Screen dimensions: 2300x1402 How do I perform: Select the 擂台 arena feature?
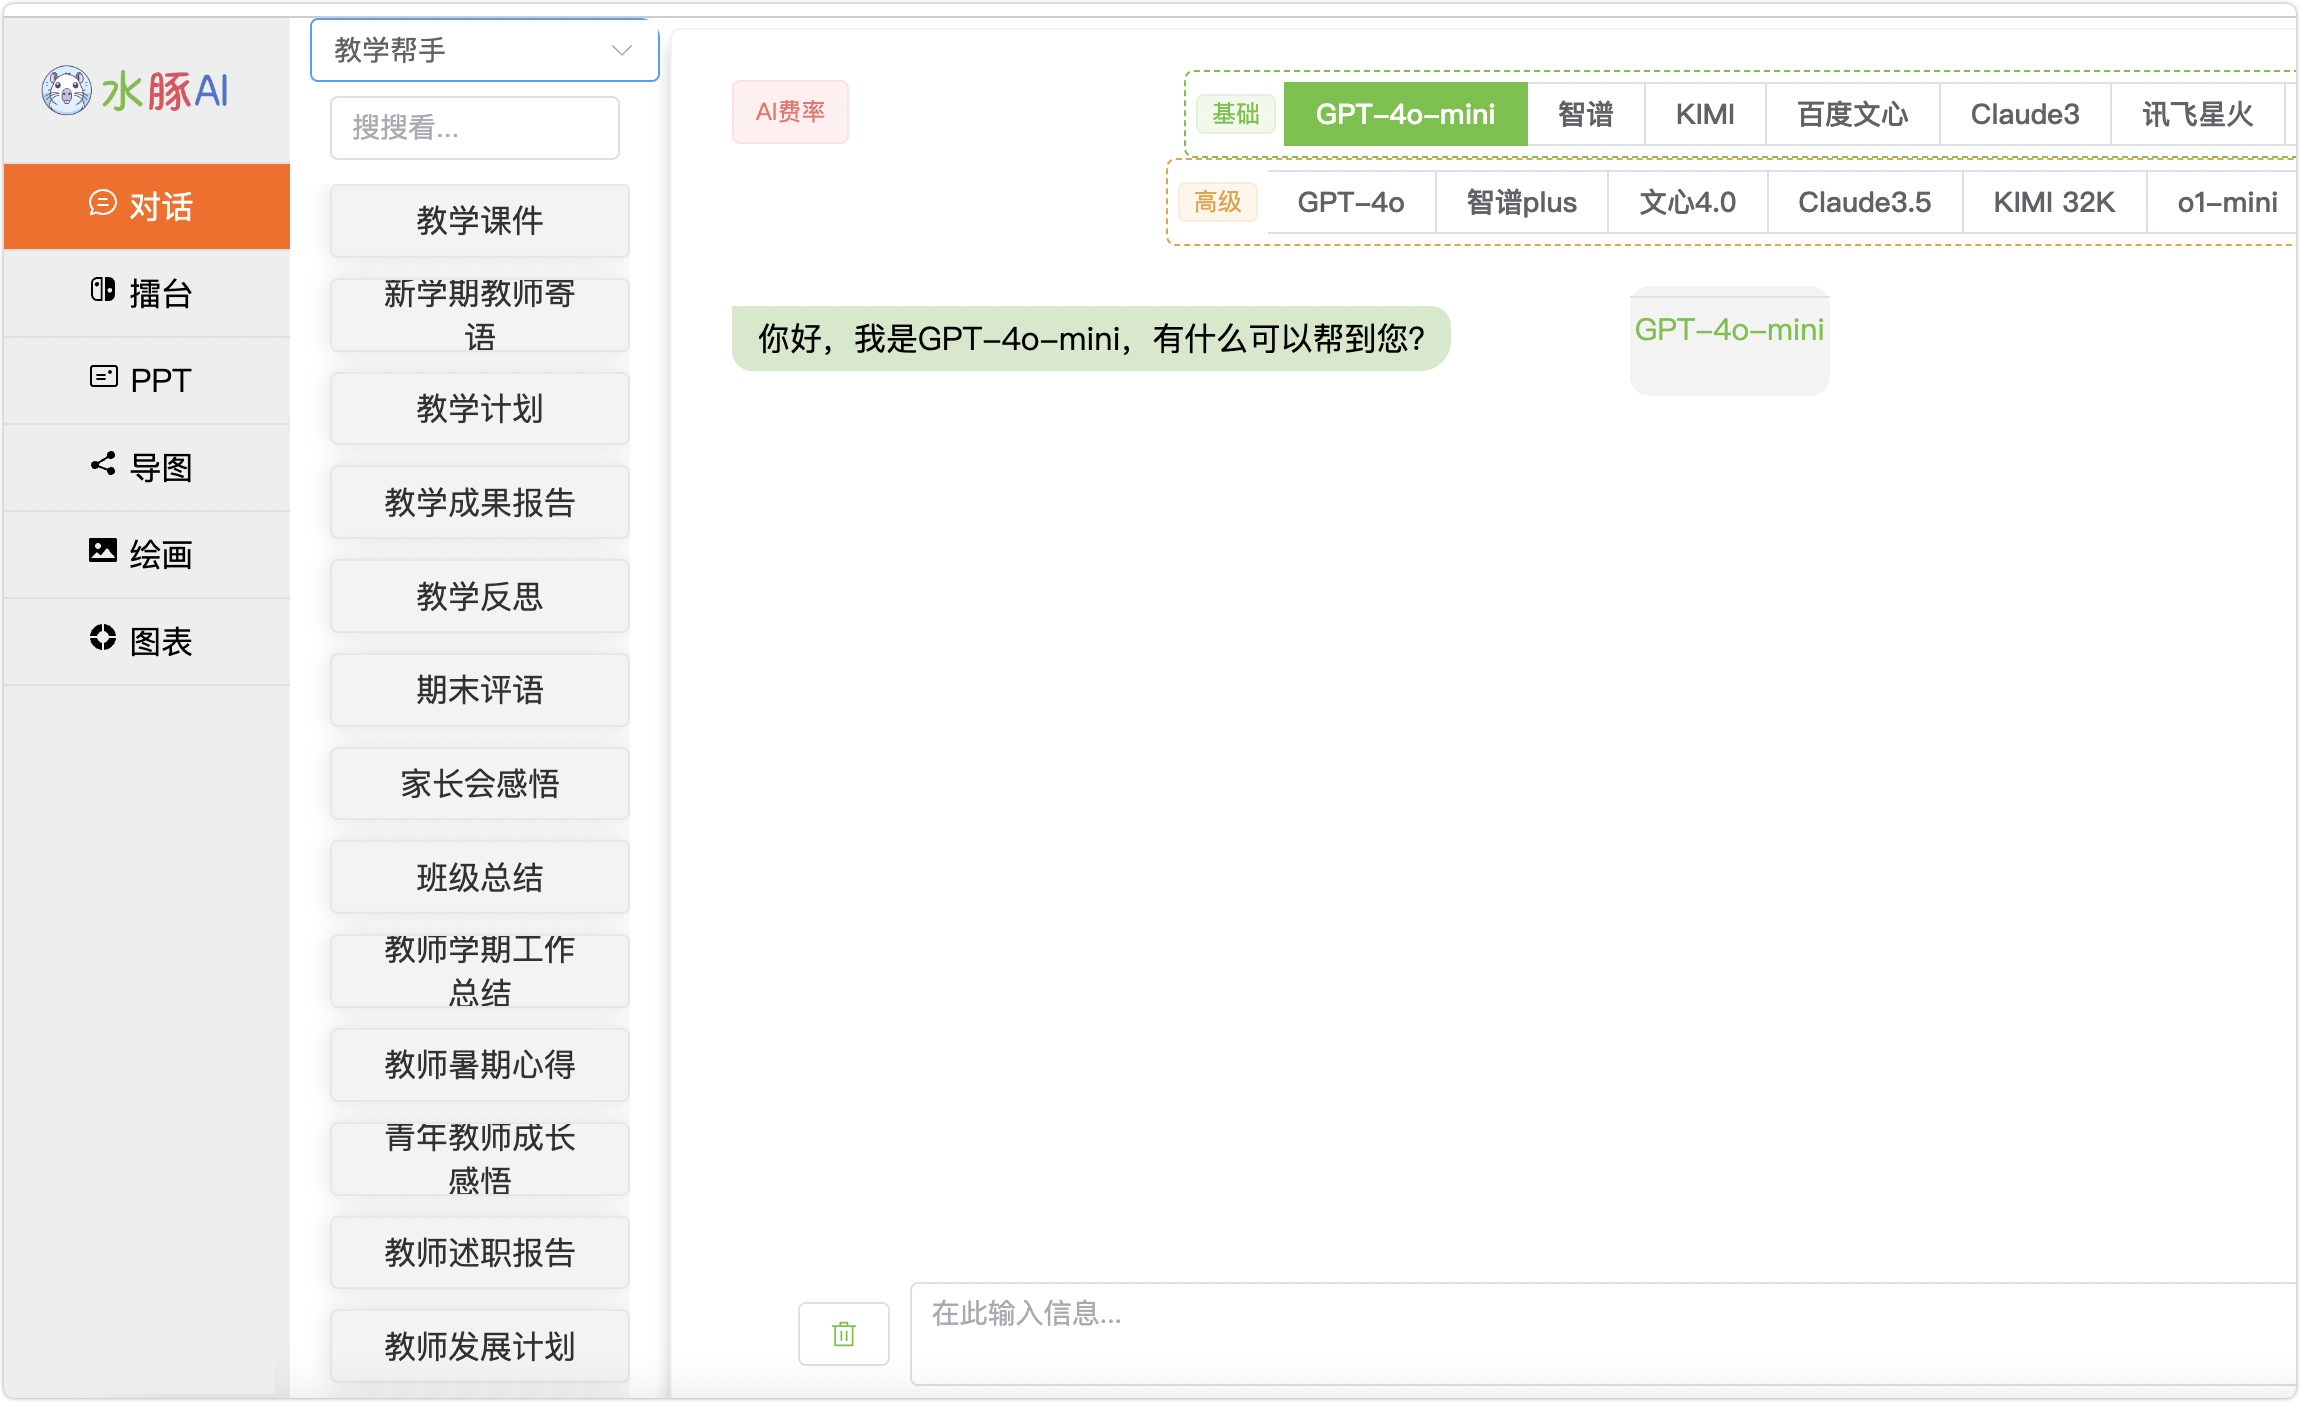pos(146,293)
